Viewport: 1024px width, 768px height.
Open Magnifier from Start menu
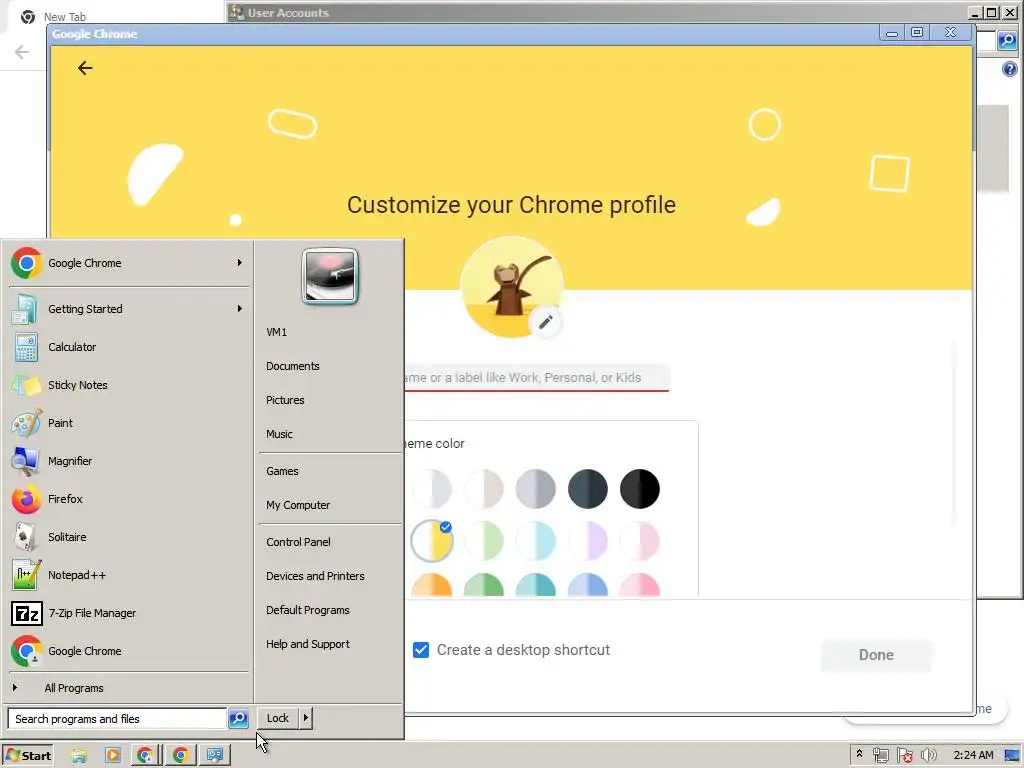click(129, 461)
